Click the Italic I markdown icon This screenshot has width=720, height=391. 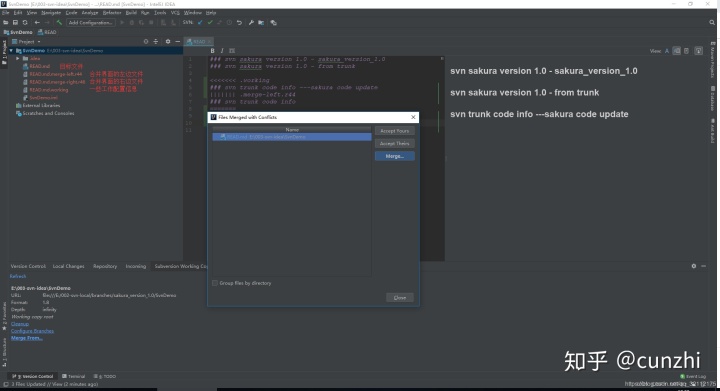coord(222,50)
